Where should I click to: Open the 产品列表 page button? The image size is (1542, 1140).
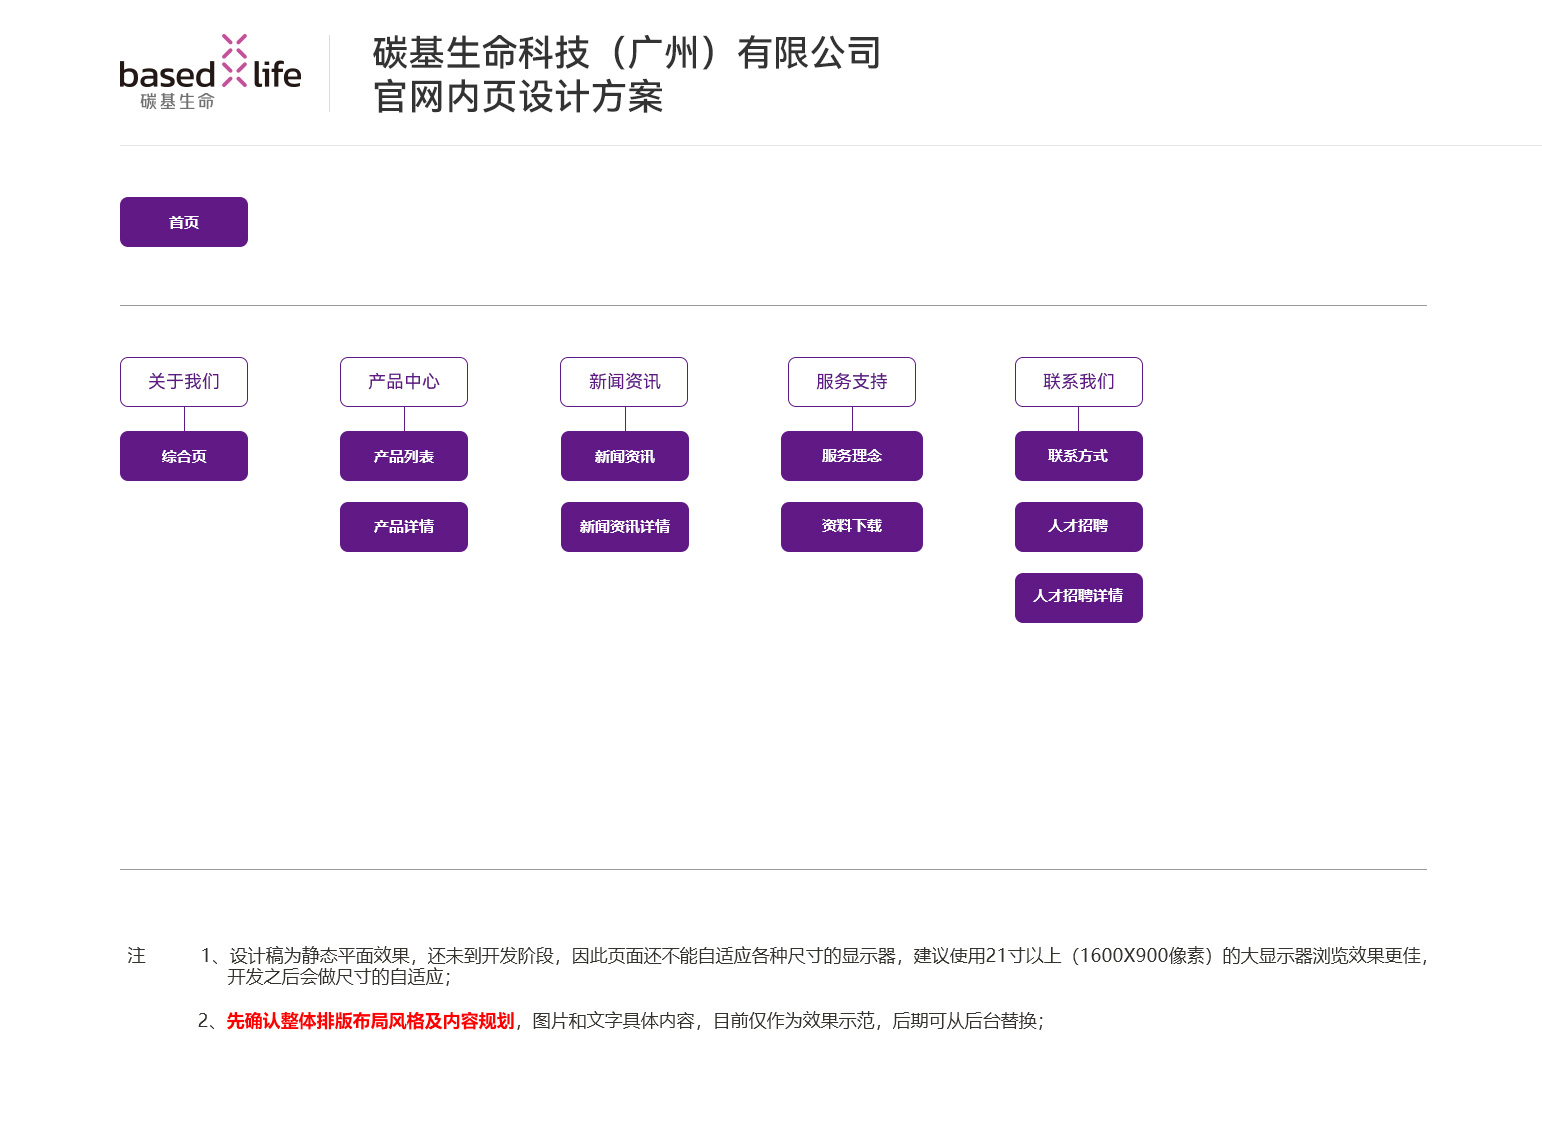click(x=404, y=456)
